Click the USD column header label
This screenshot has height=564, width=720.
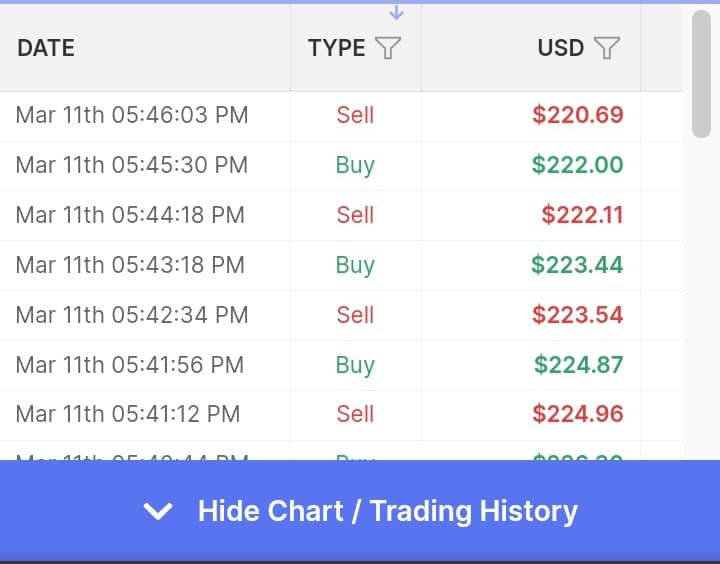click(561, 48)
